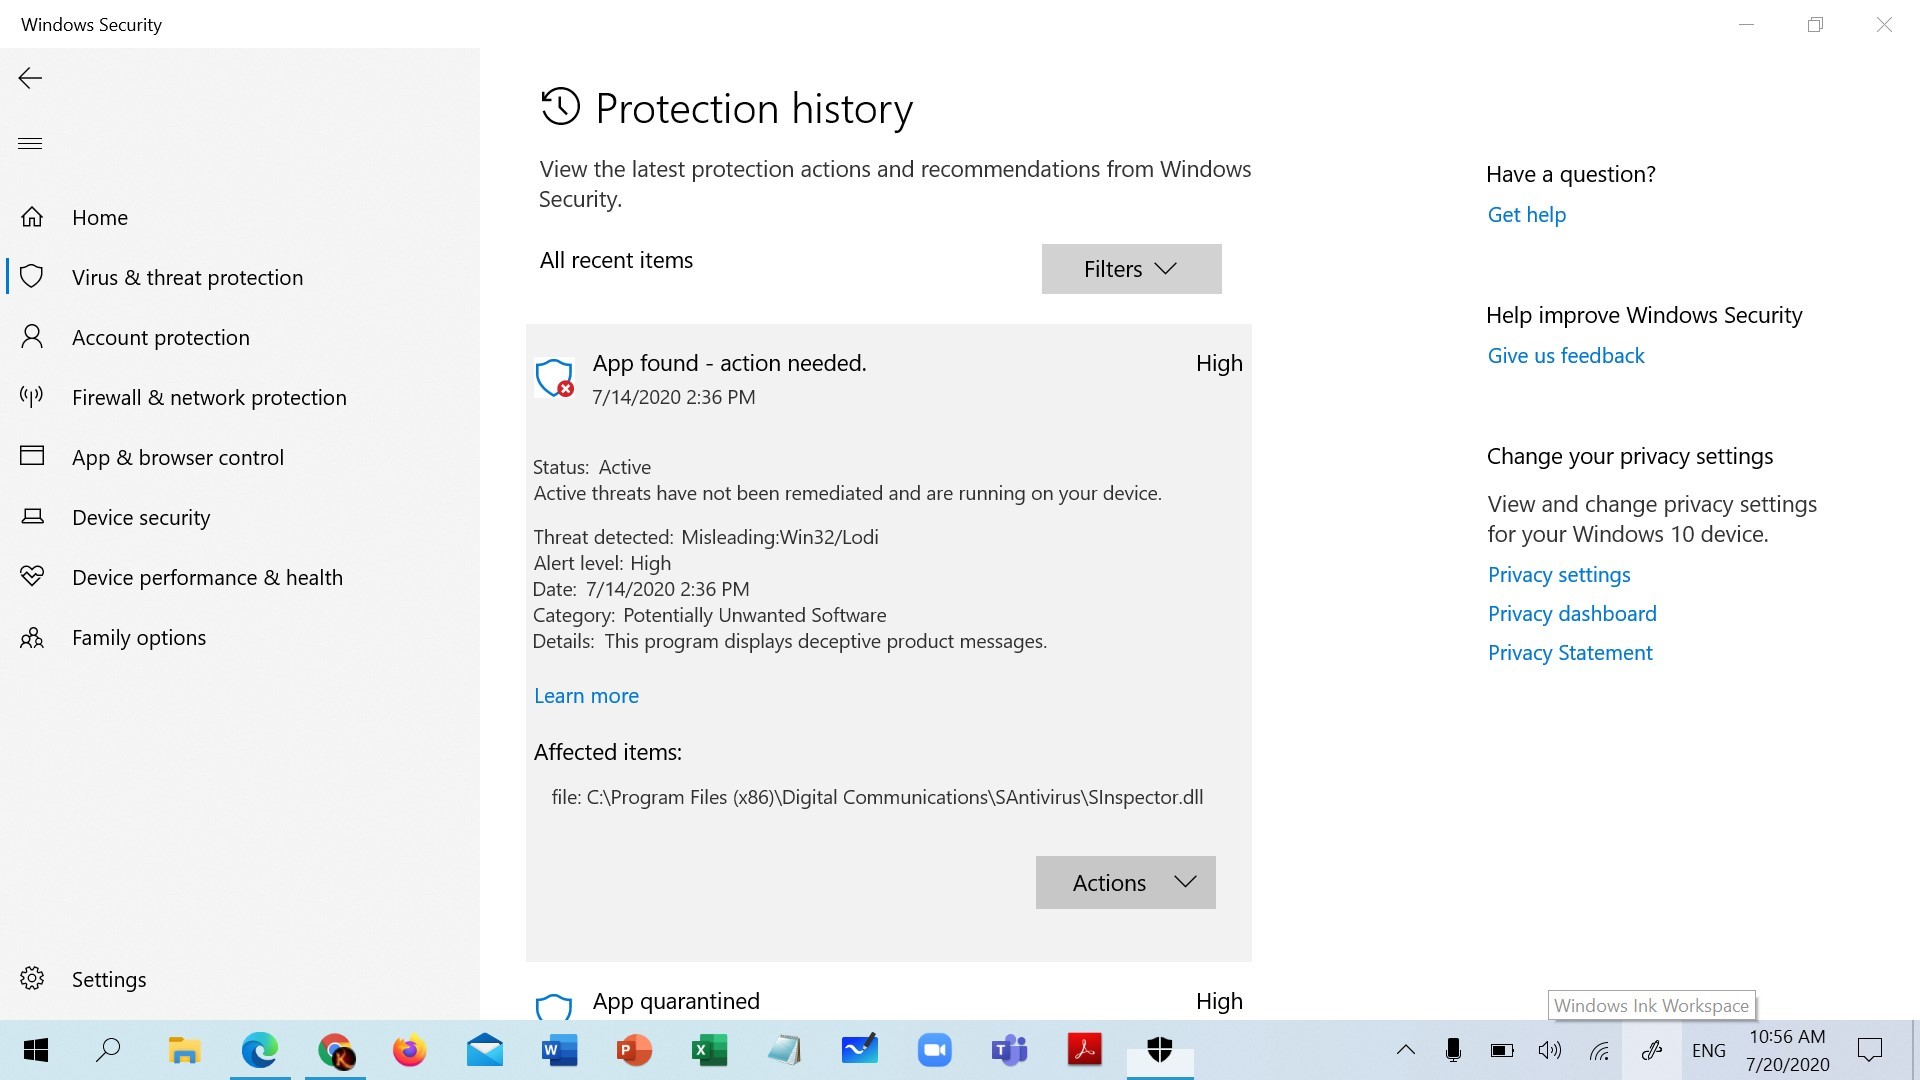Open taskbar search
Screen dimensions: 1920x1080
[108, 1050]
